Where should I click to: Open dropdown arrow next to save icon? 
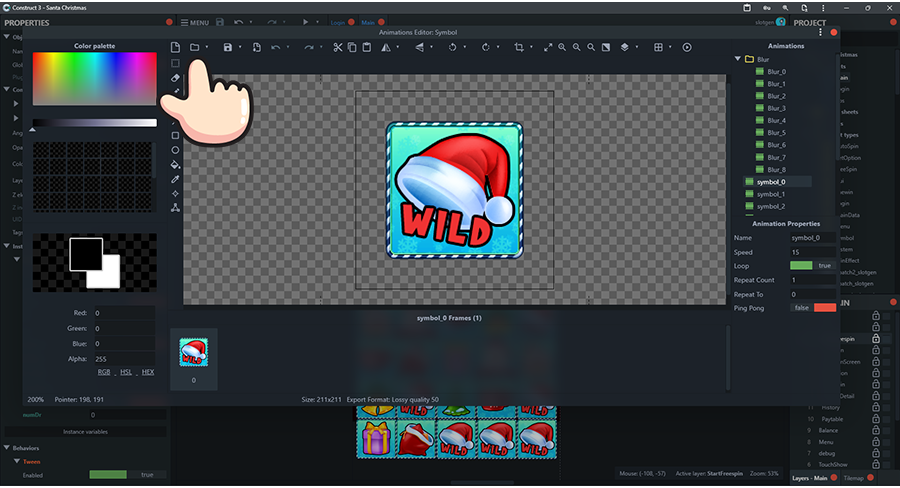240,47
